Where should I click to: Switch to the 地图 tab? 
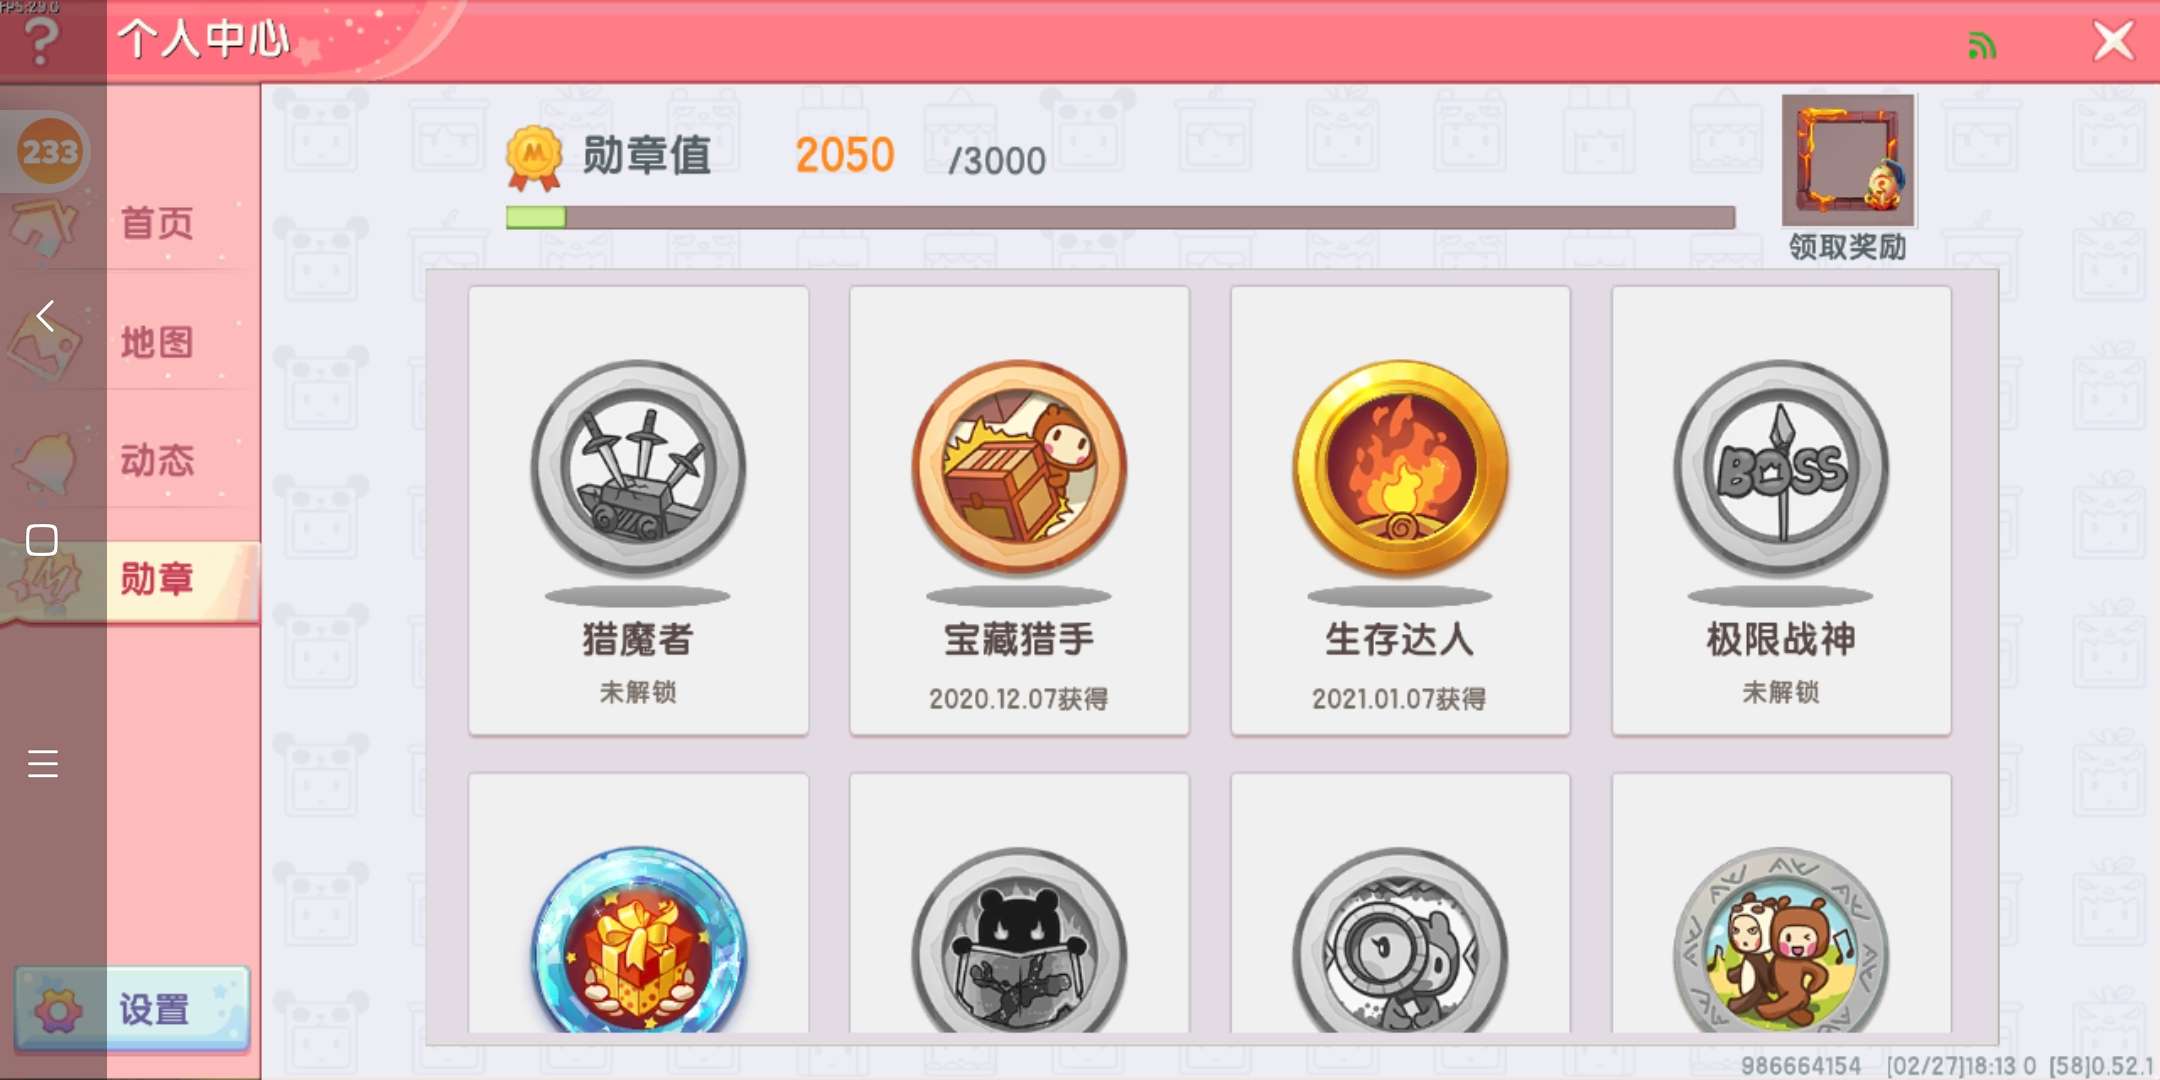(157, 342)
